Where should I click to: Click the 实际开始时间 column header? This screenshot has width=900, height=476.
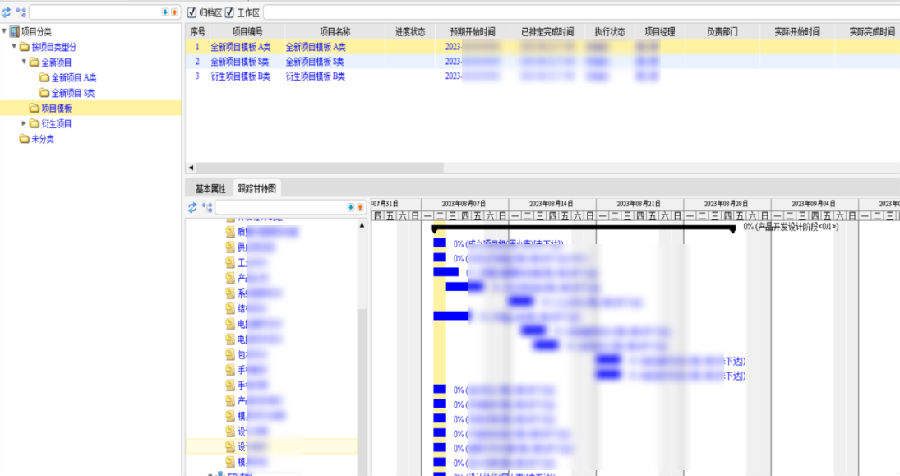click(x=797, y=32)
